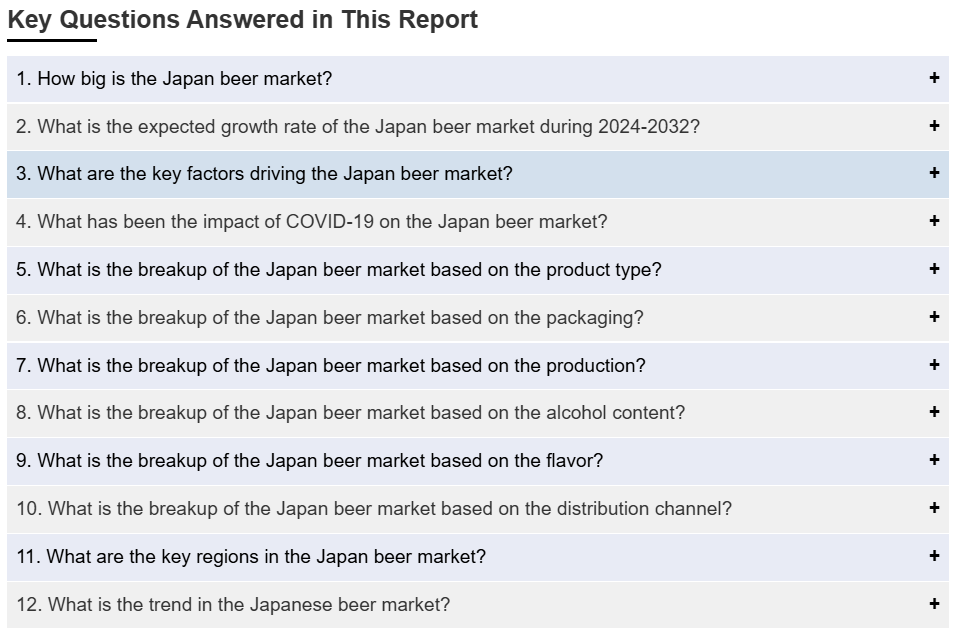Click plus icon for alcohol content question
The height and width of the screenshot is (639, 960).
pyautogui.click(x=934, y=412)
